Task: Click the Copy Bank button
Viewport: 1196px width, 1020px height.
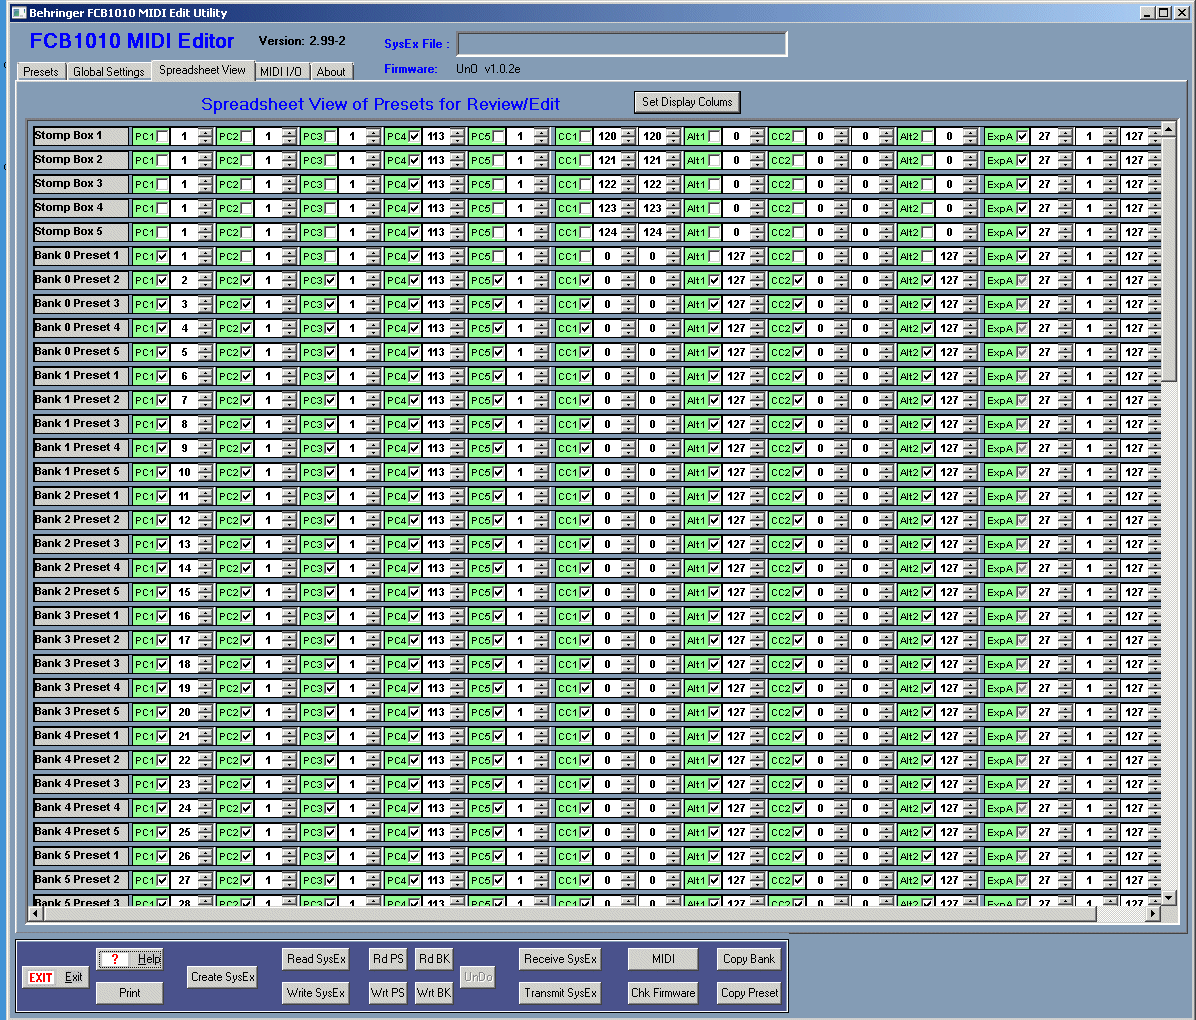Action: tap(749, 959)
